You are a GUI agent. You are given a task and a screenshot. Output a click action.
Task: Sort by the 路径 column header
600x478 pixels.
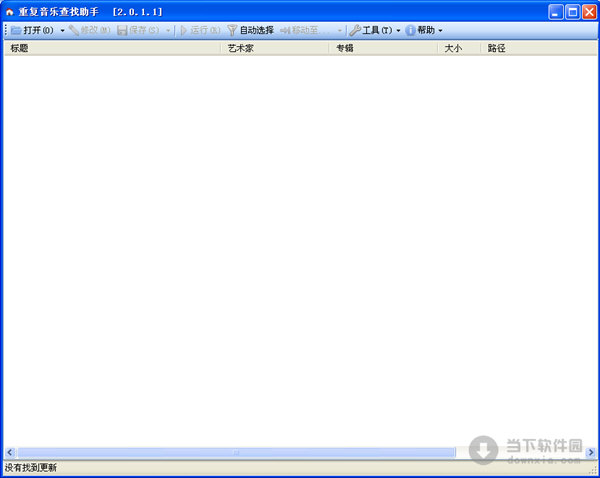(539, 48)
